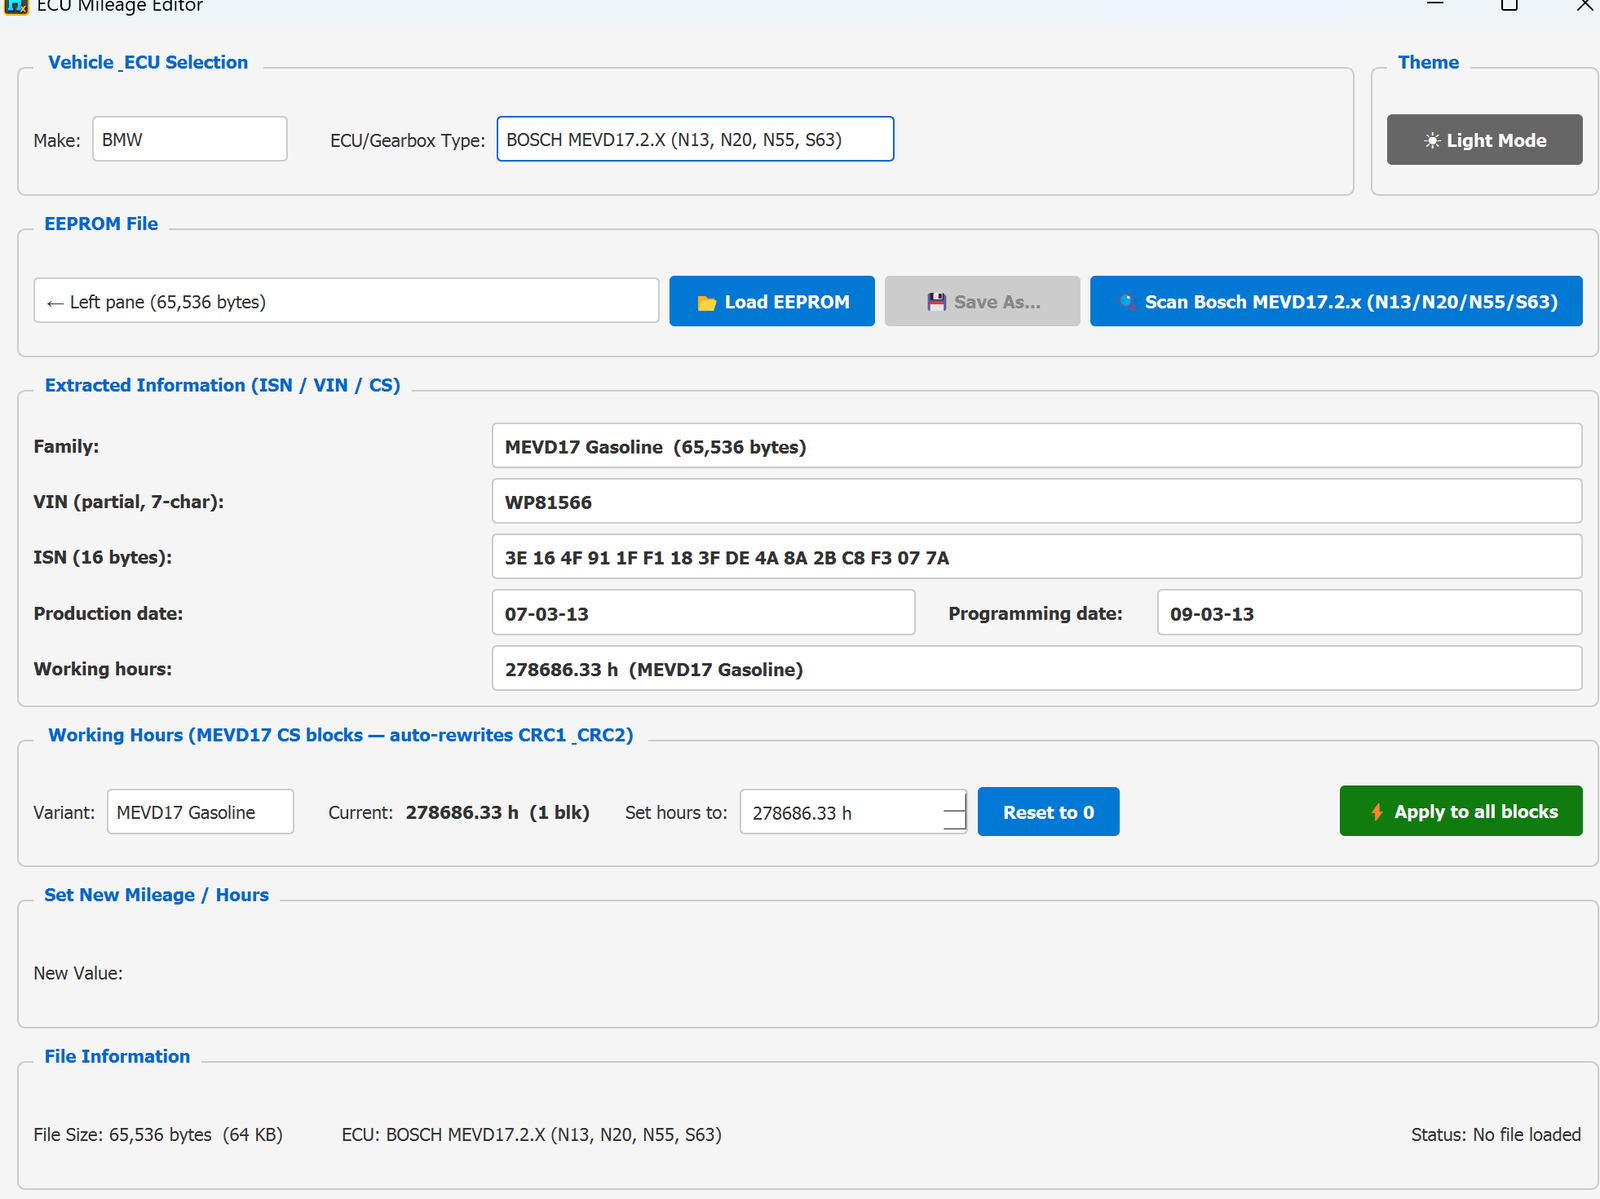Click the VIN field WP81566
The image size is (1600, 1199).
[1037, 501]
